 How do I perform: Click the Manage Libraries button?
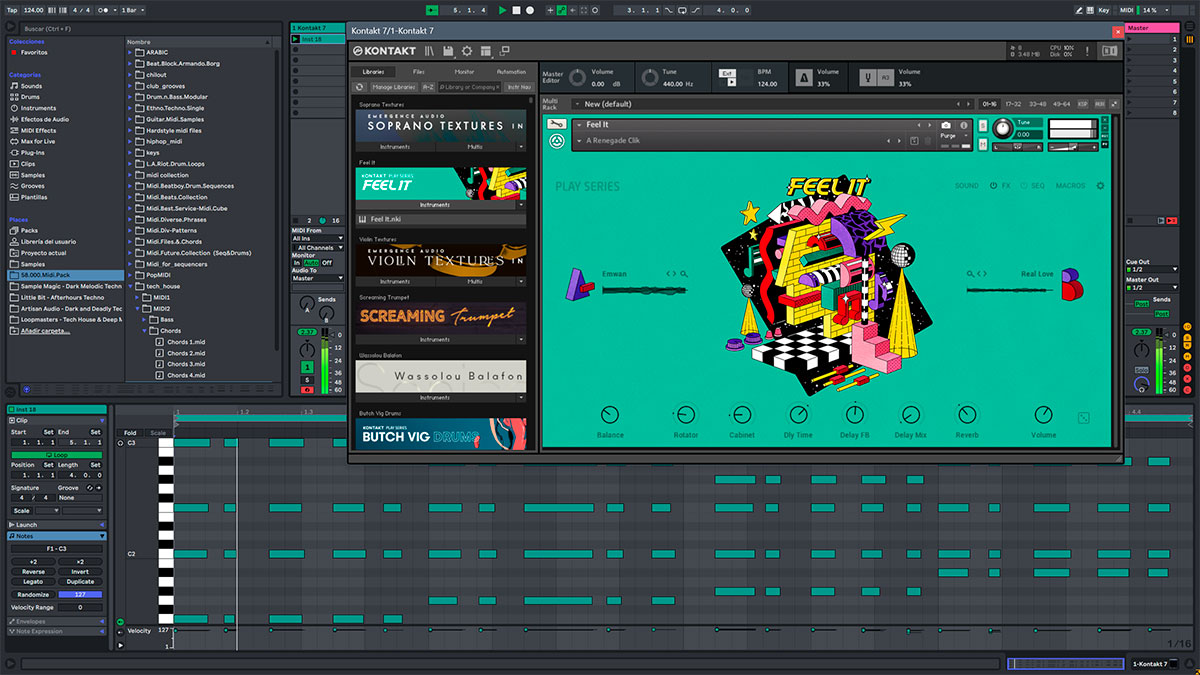tap(394, 87)
